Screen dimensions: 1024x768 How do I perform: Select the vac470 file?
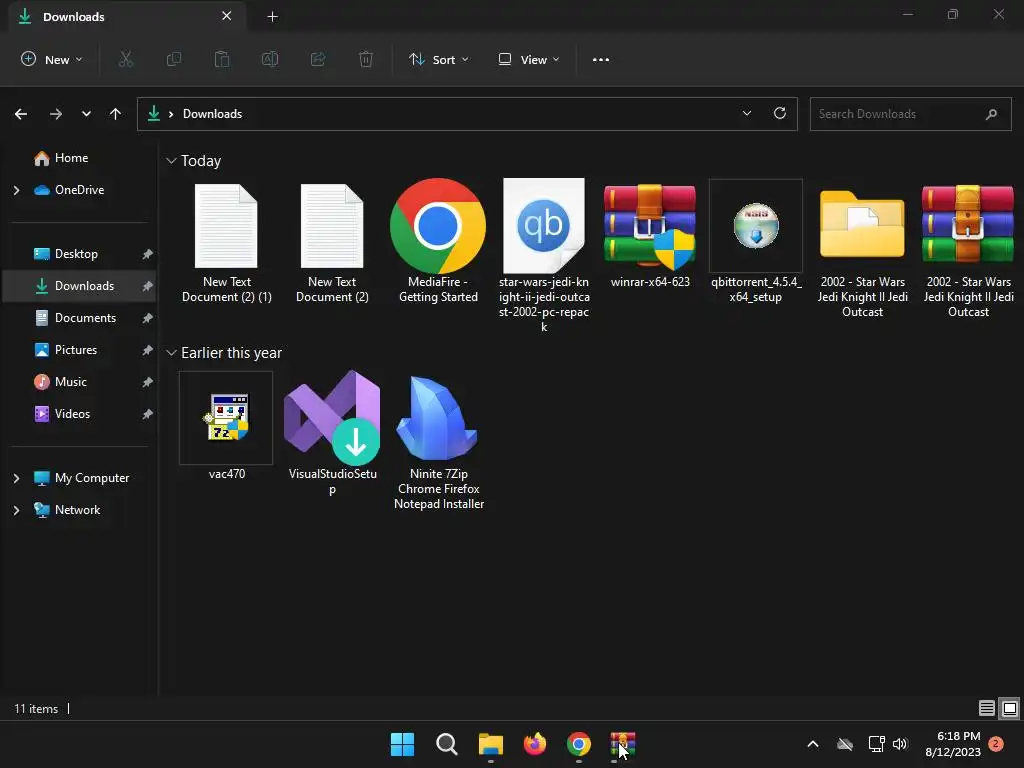pyautogui.click(x=227, y=426)
